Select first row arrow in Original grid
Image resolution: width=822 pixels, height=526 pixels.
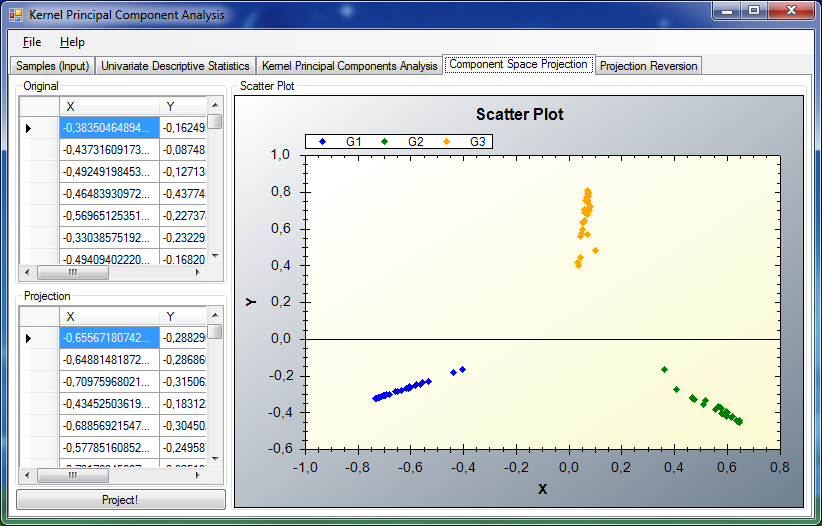point(29,128)
